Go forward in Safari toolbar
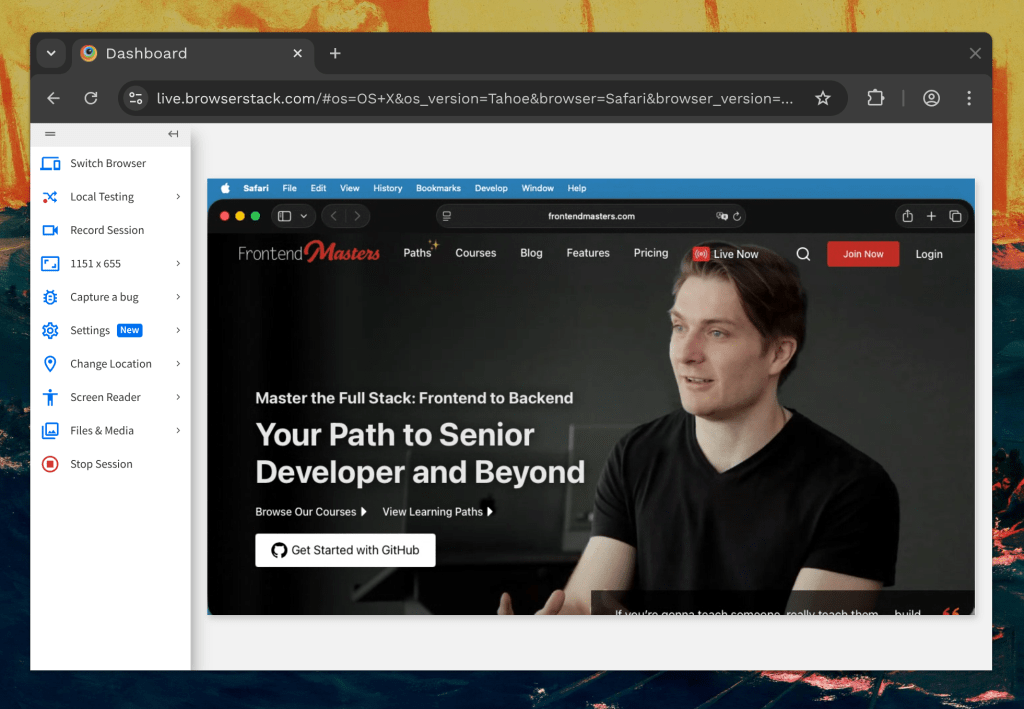The height and width of the screenshot is (709, 1024). coord(357,216)
